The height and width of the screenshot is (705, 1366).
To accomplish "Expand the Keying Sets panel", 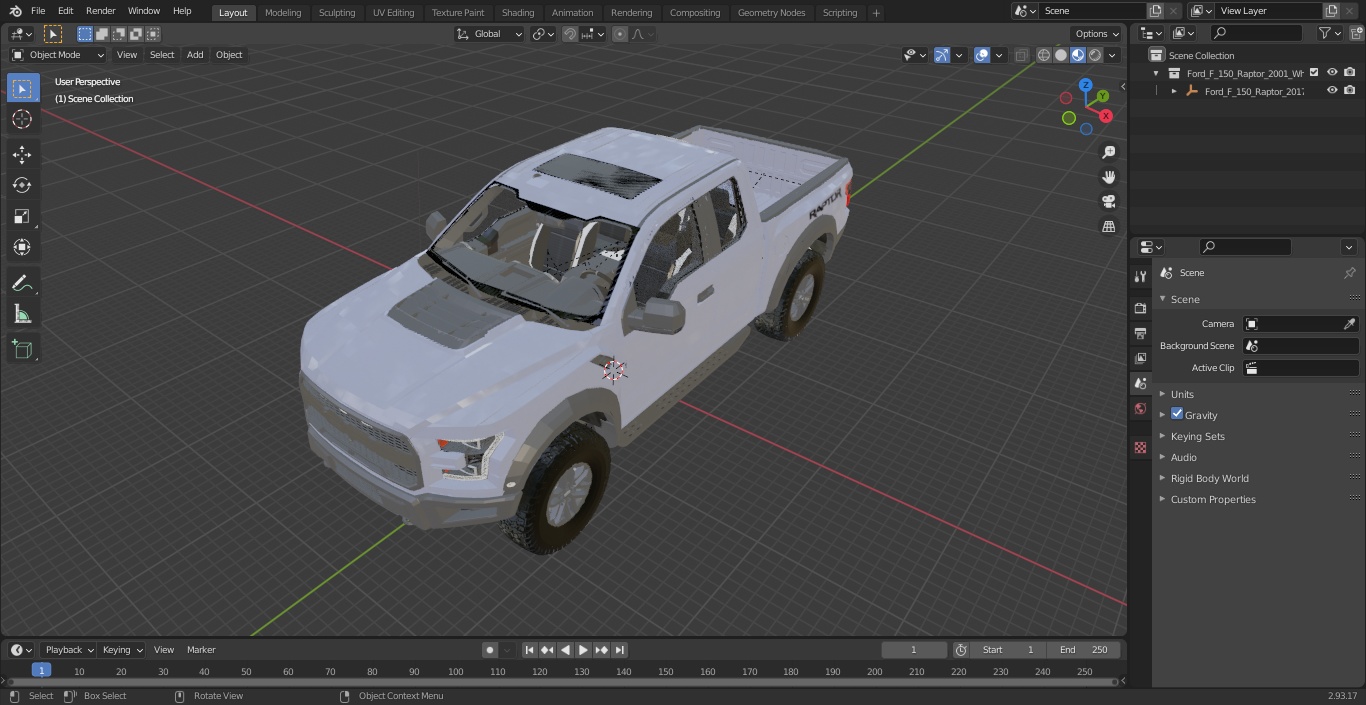I will tap(1197, 436).
